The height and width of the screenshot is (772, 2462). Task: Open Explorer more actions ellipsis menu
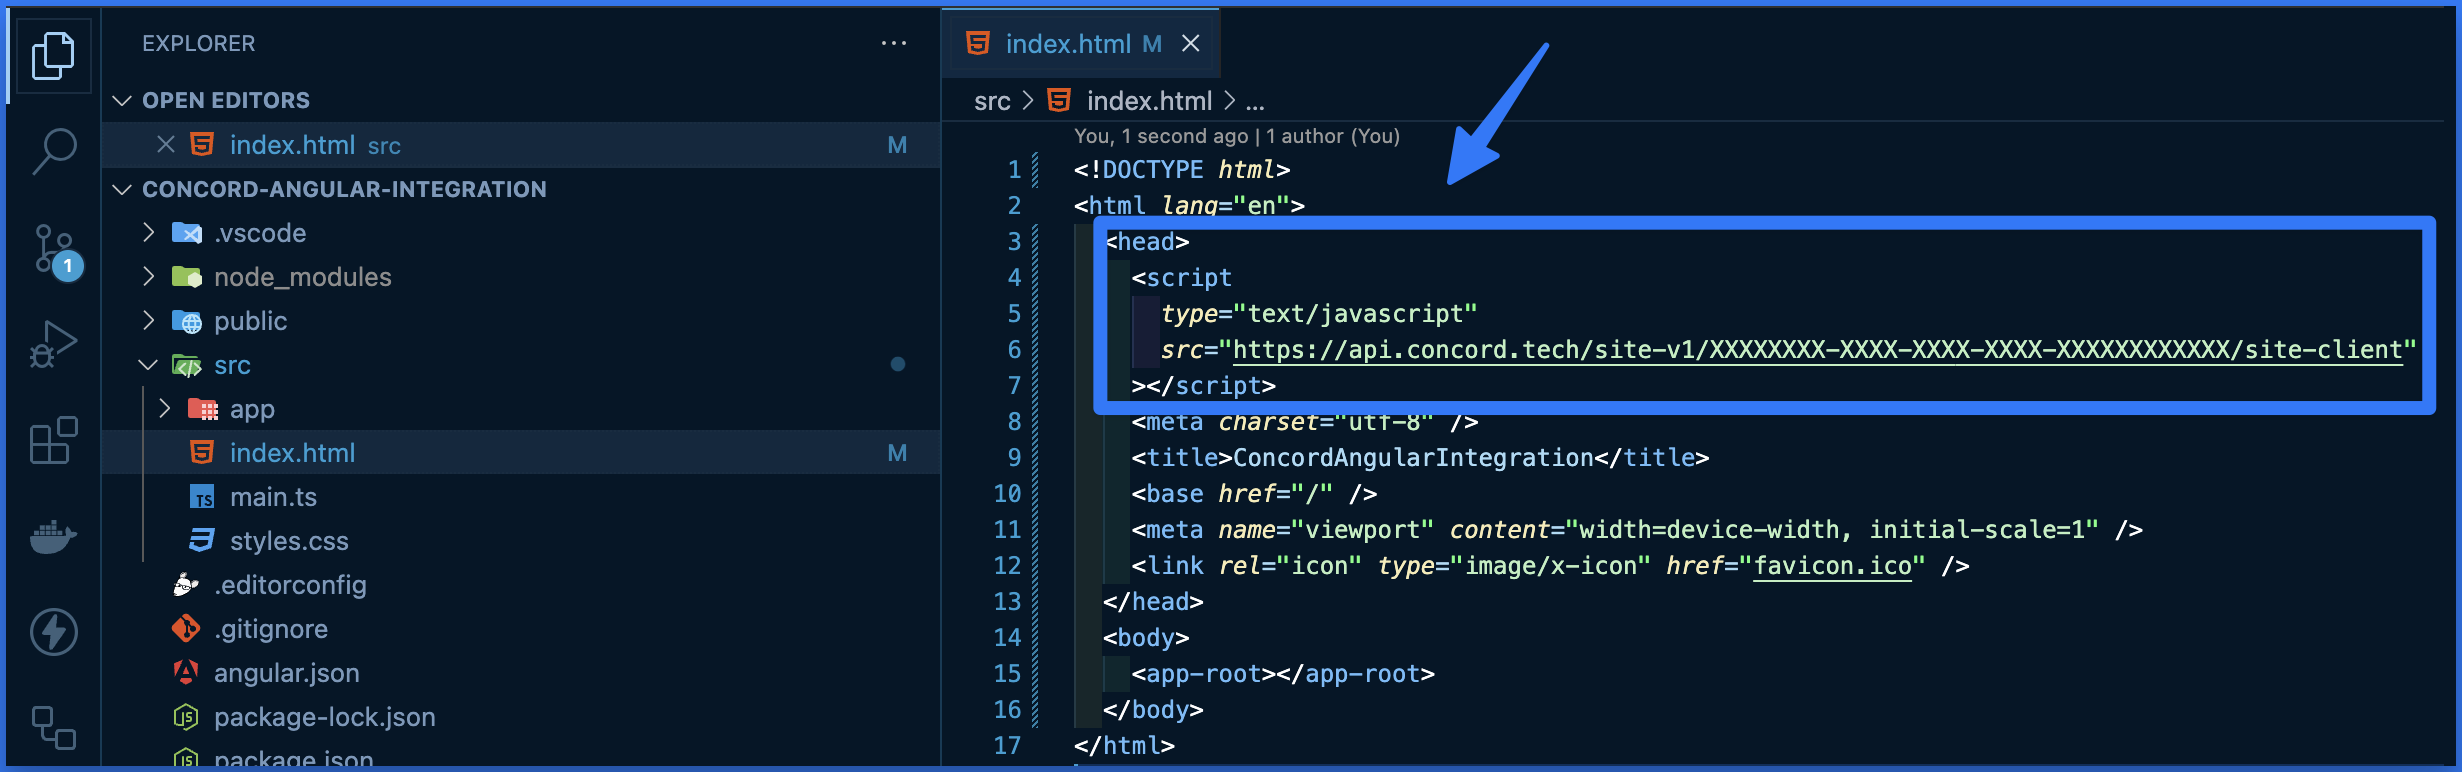coord(893,43)
